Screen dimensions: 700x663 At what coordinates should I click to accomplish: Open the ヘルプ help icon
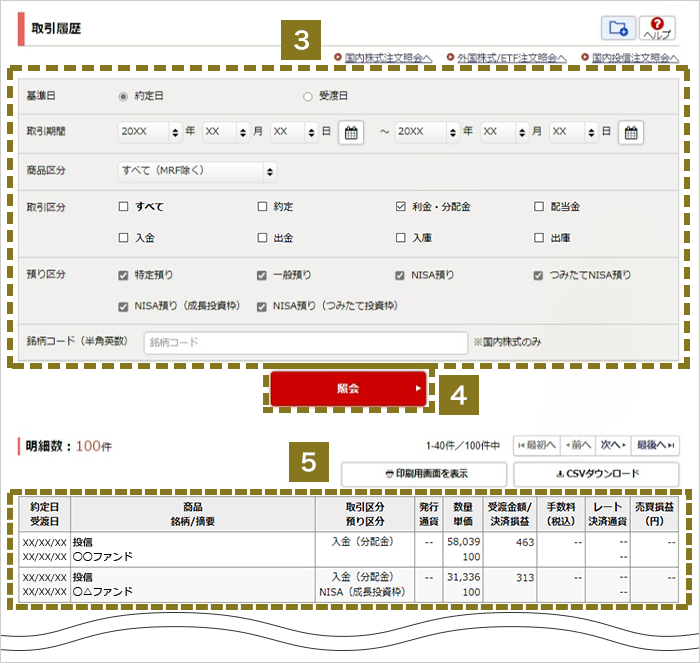[x=657, y=28]
